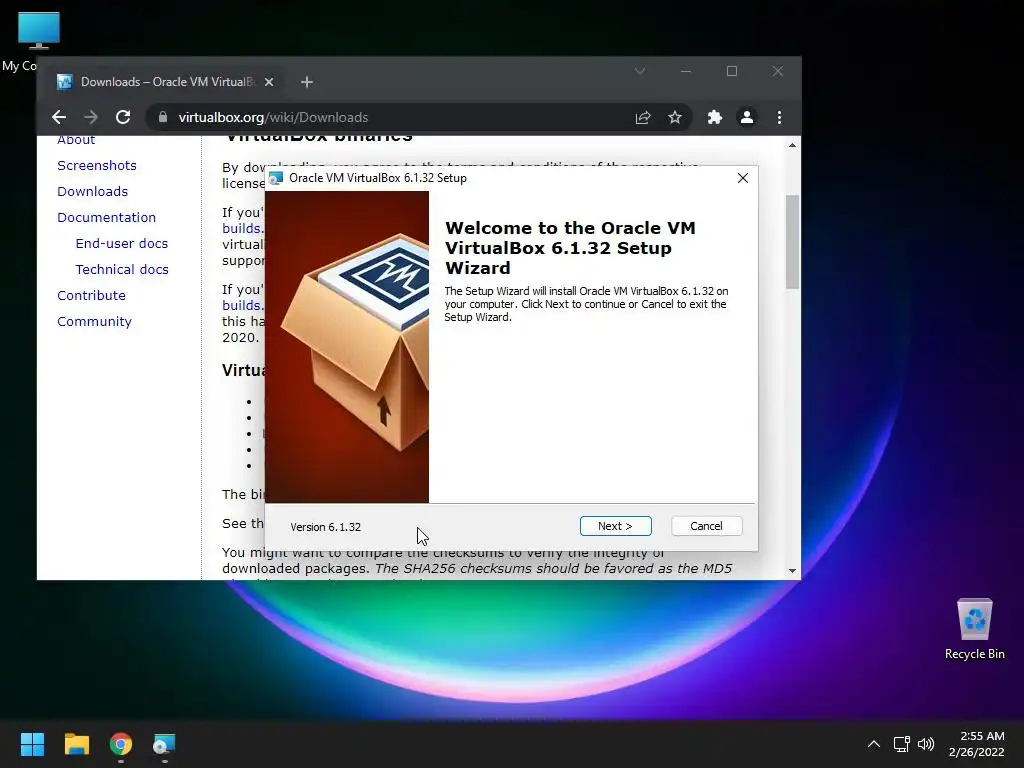Open the Documentation sidebar link
The height and width of the screenshot is (768, 1024).
[106, 217]
